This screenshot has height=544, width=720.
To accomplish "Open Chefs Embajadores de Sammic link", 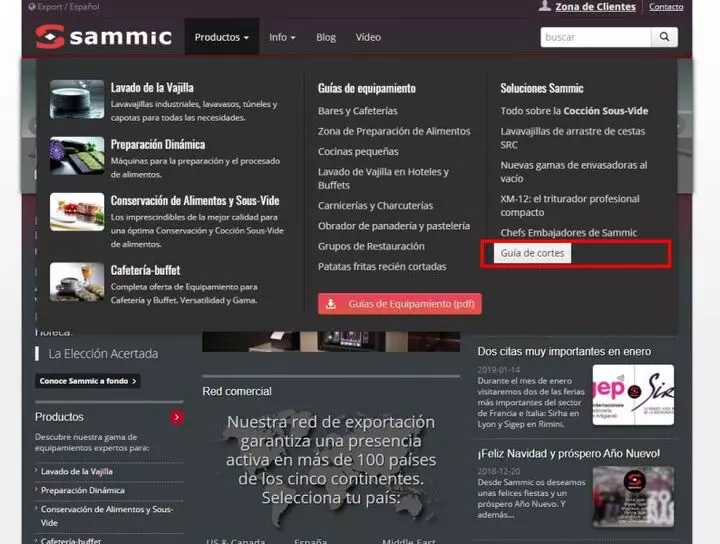I will (568, 233).
